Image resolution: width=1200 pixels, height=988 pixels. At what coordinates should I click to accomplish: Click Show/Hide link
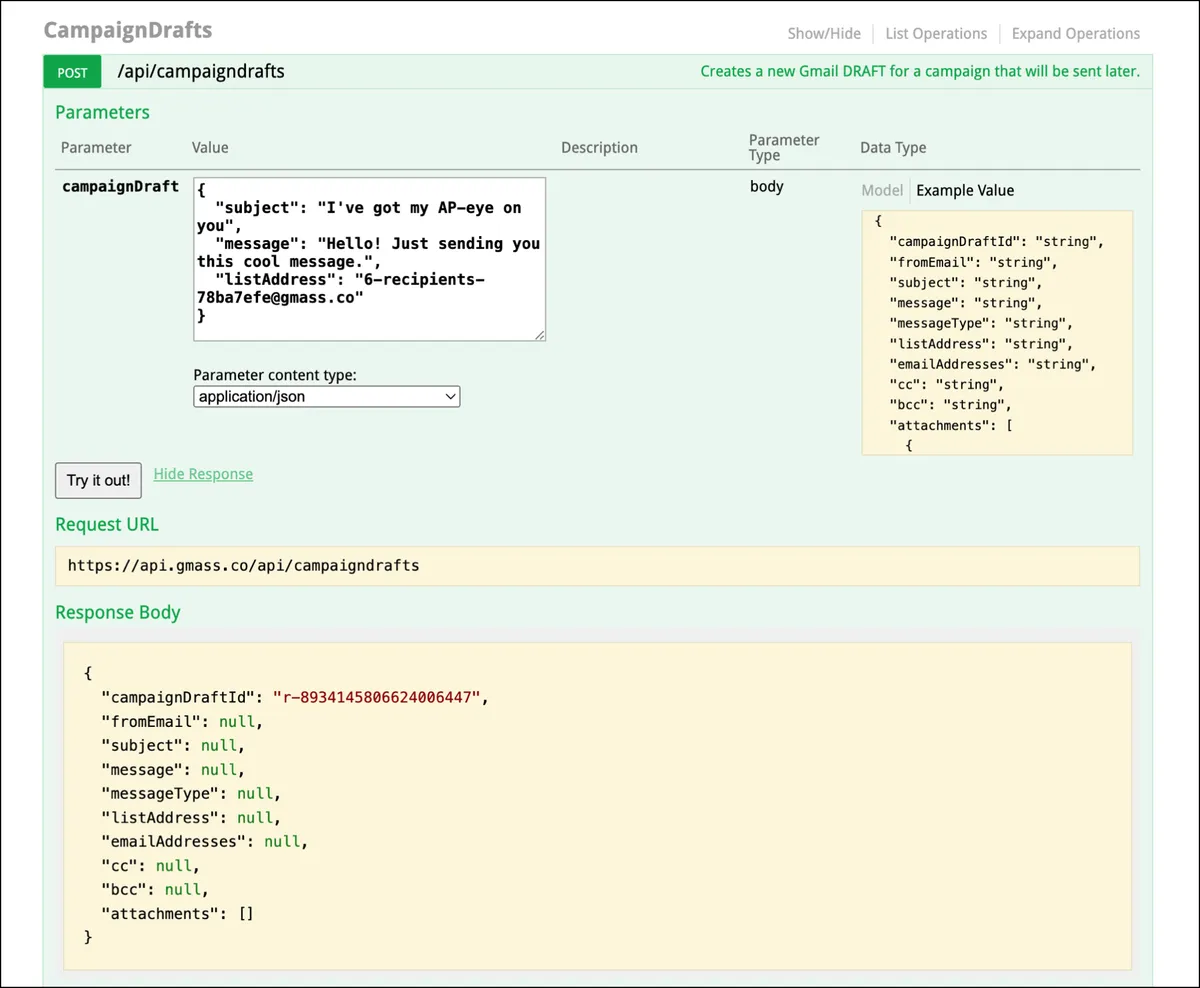coord(824,33)
